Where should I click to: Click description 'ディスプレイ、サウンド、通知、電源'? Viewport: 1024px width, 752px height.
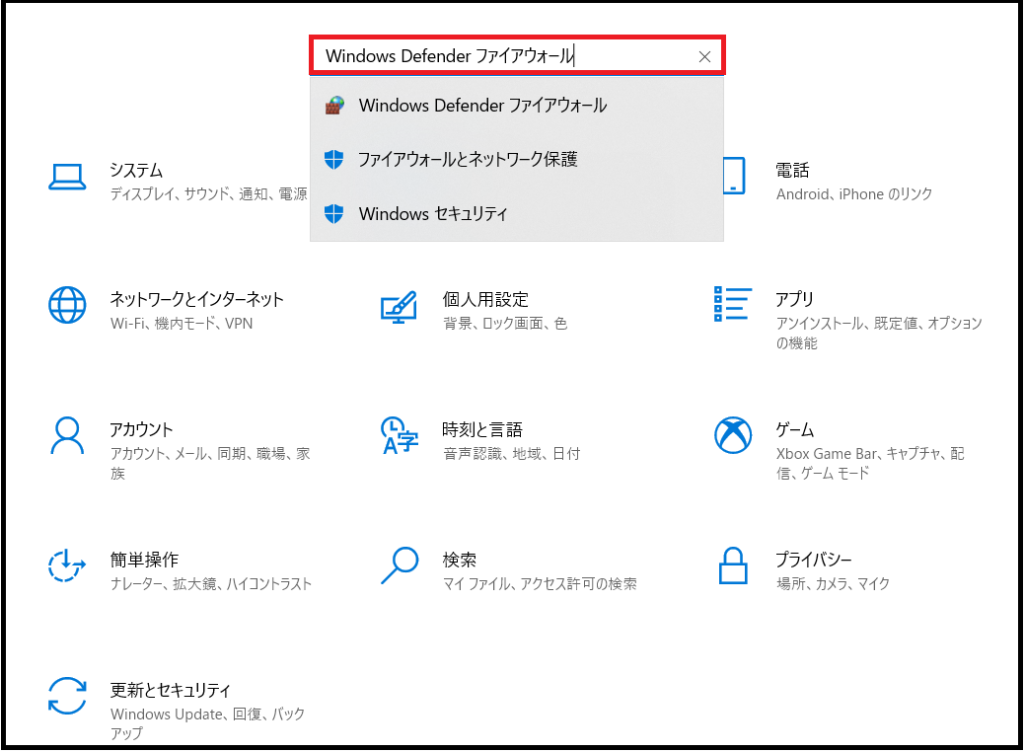point(208,194)
